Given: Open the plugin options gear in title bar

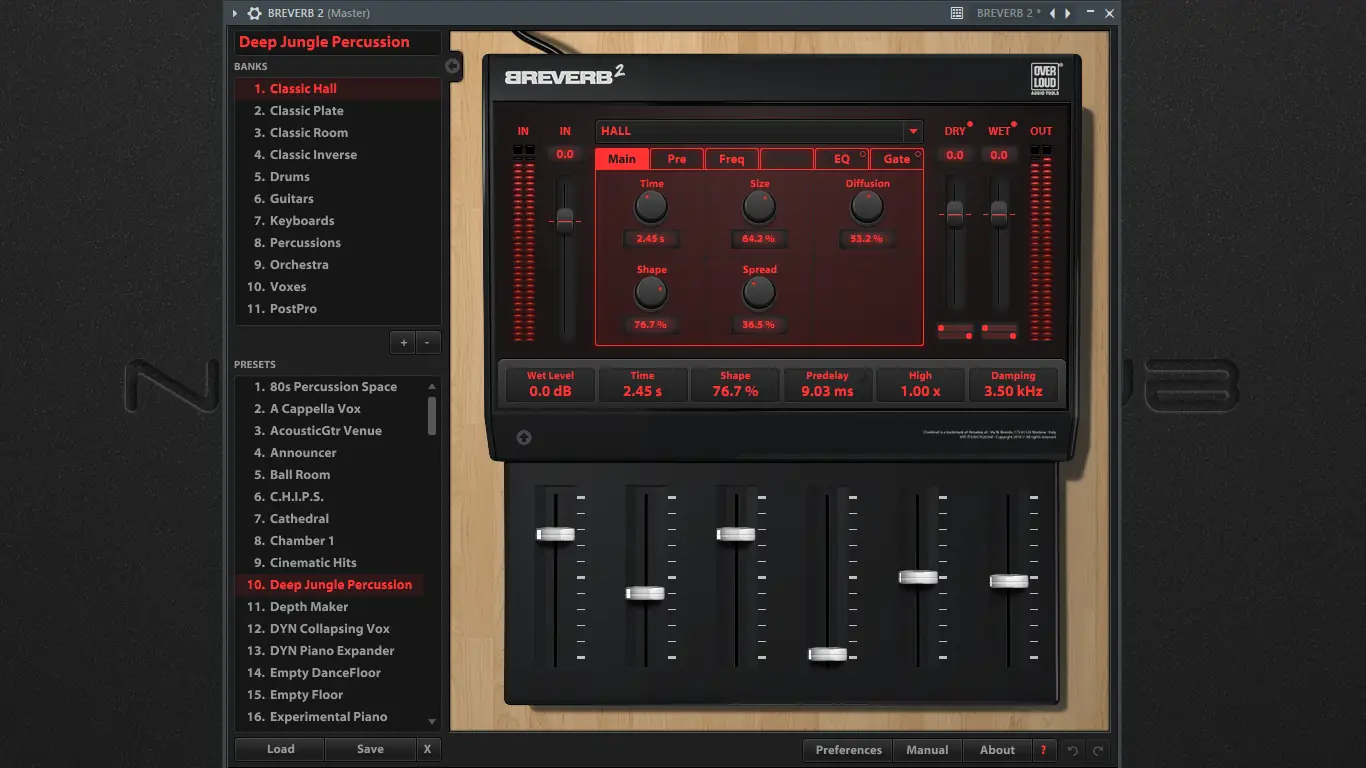Looking at the screenshot, I should pos(254,13).
